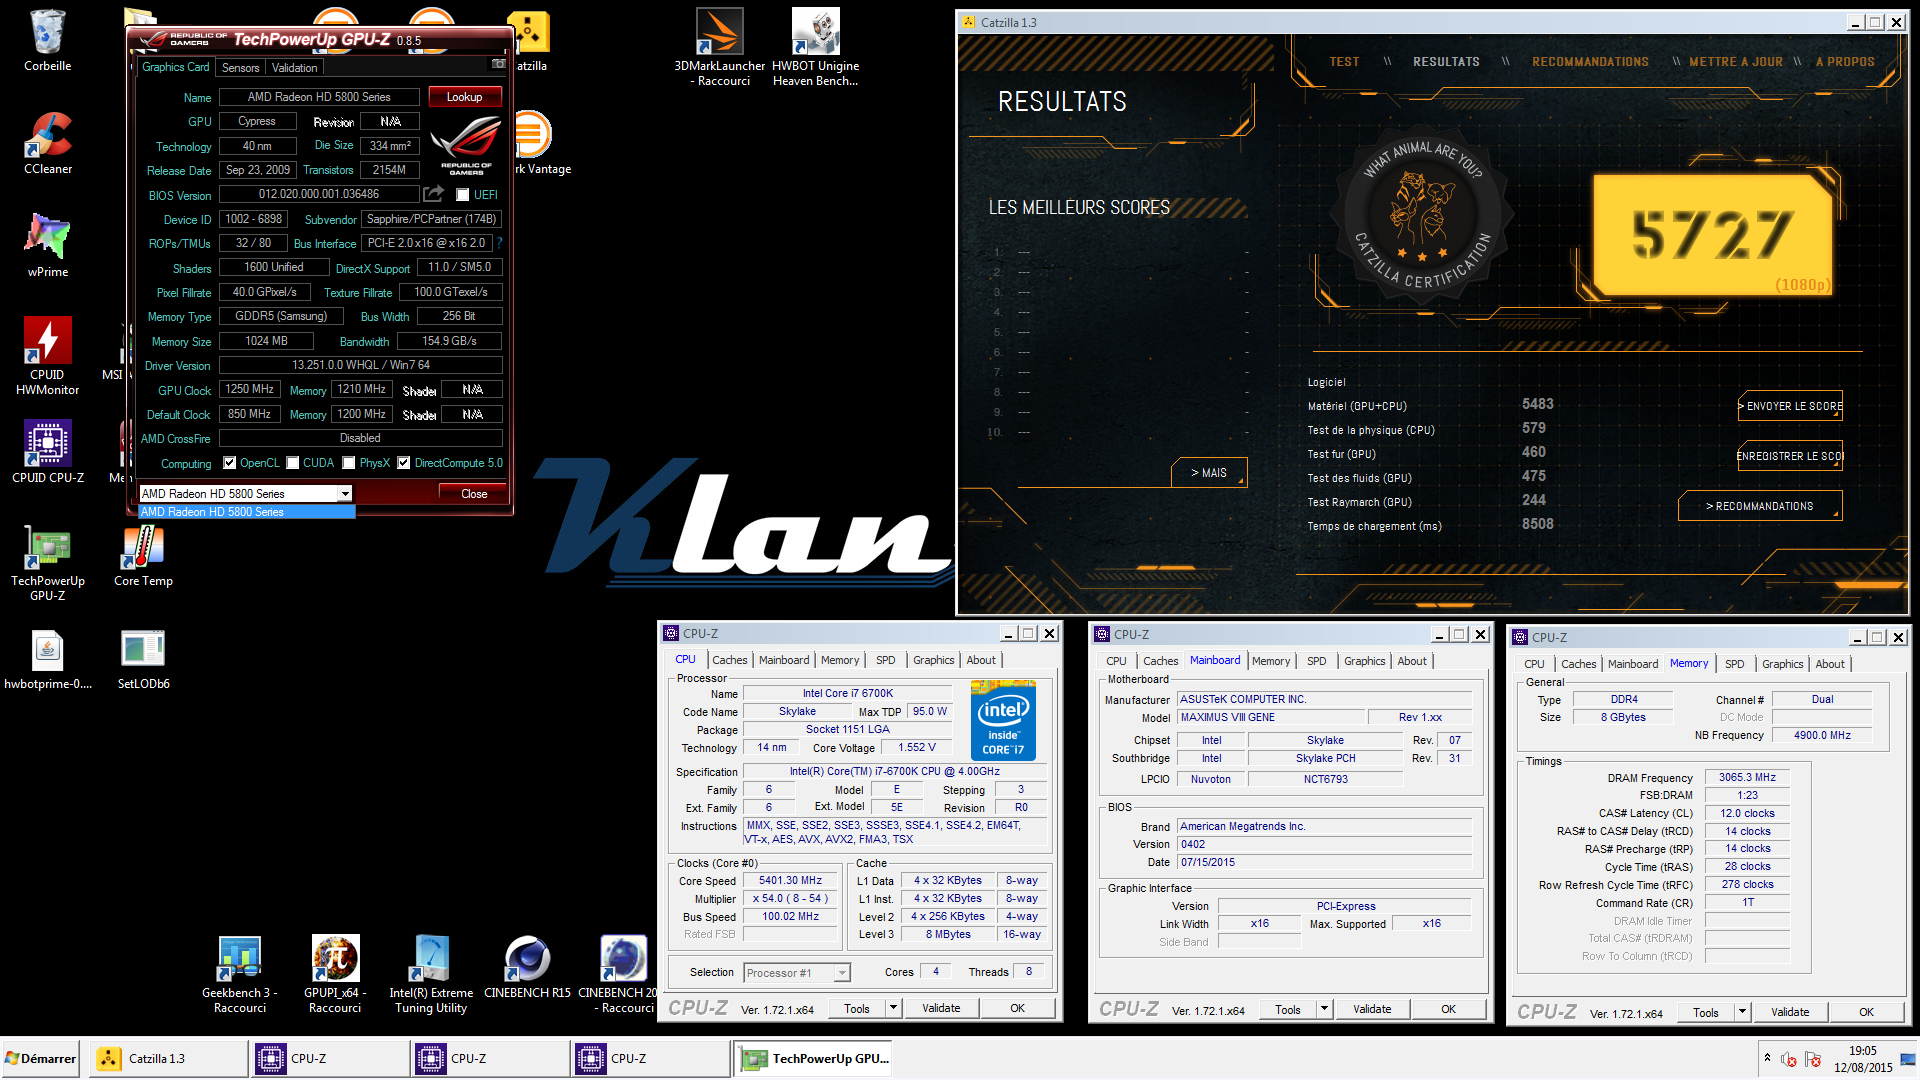
Task: Click the BIOS Version field in GPU-Z
Action: click(319, 194)
